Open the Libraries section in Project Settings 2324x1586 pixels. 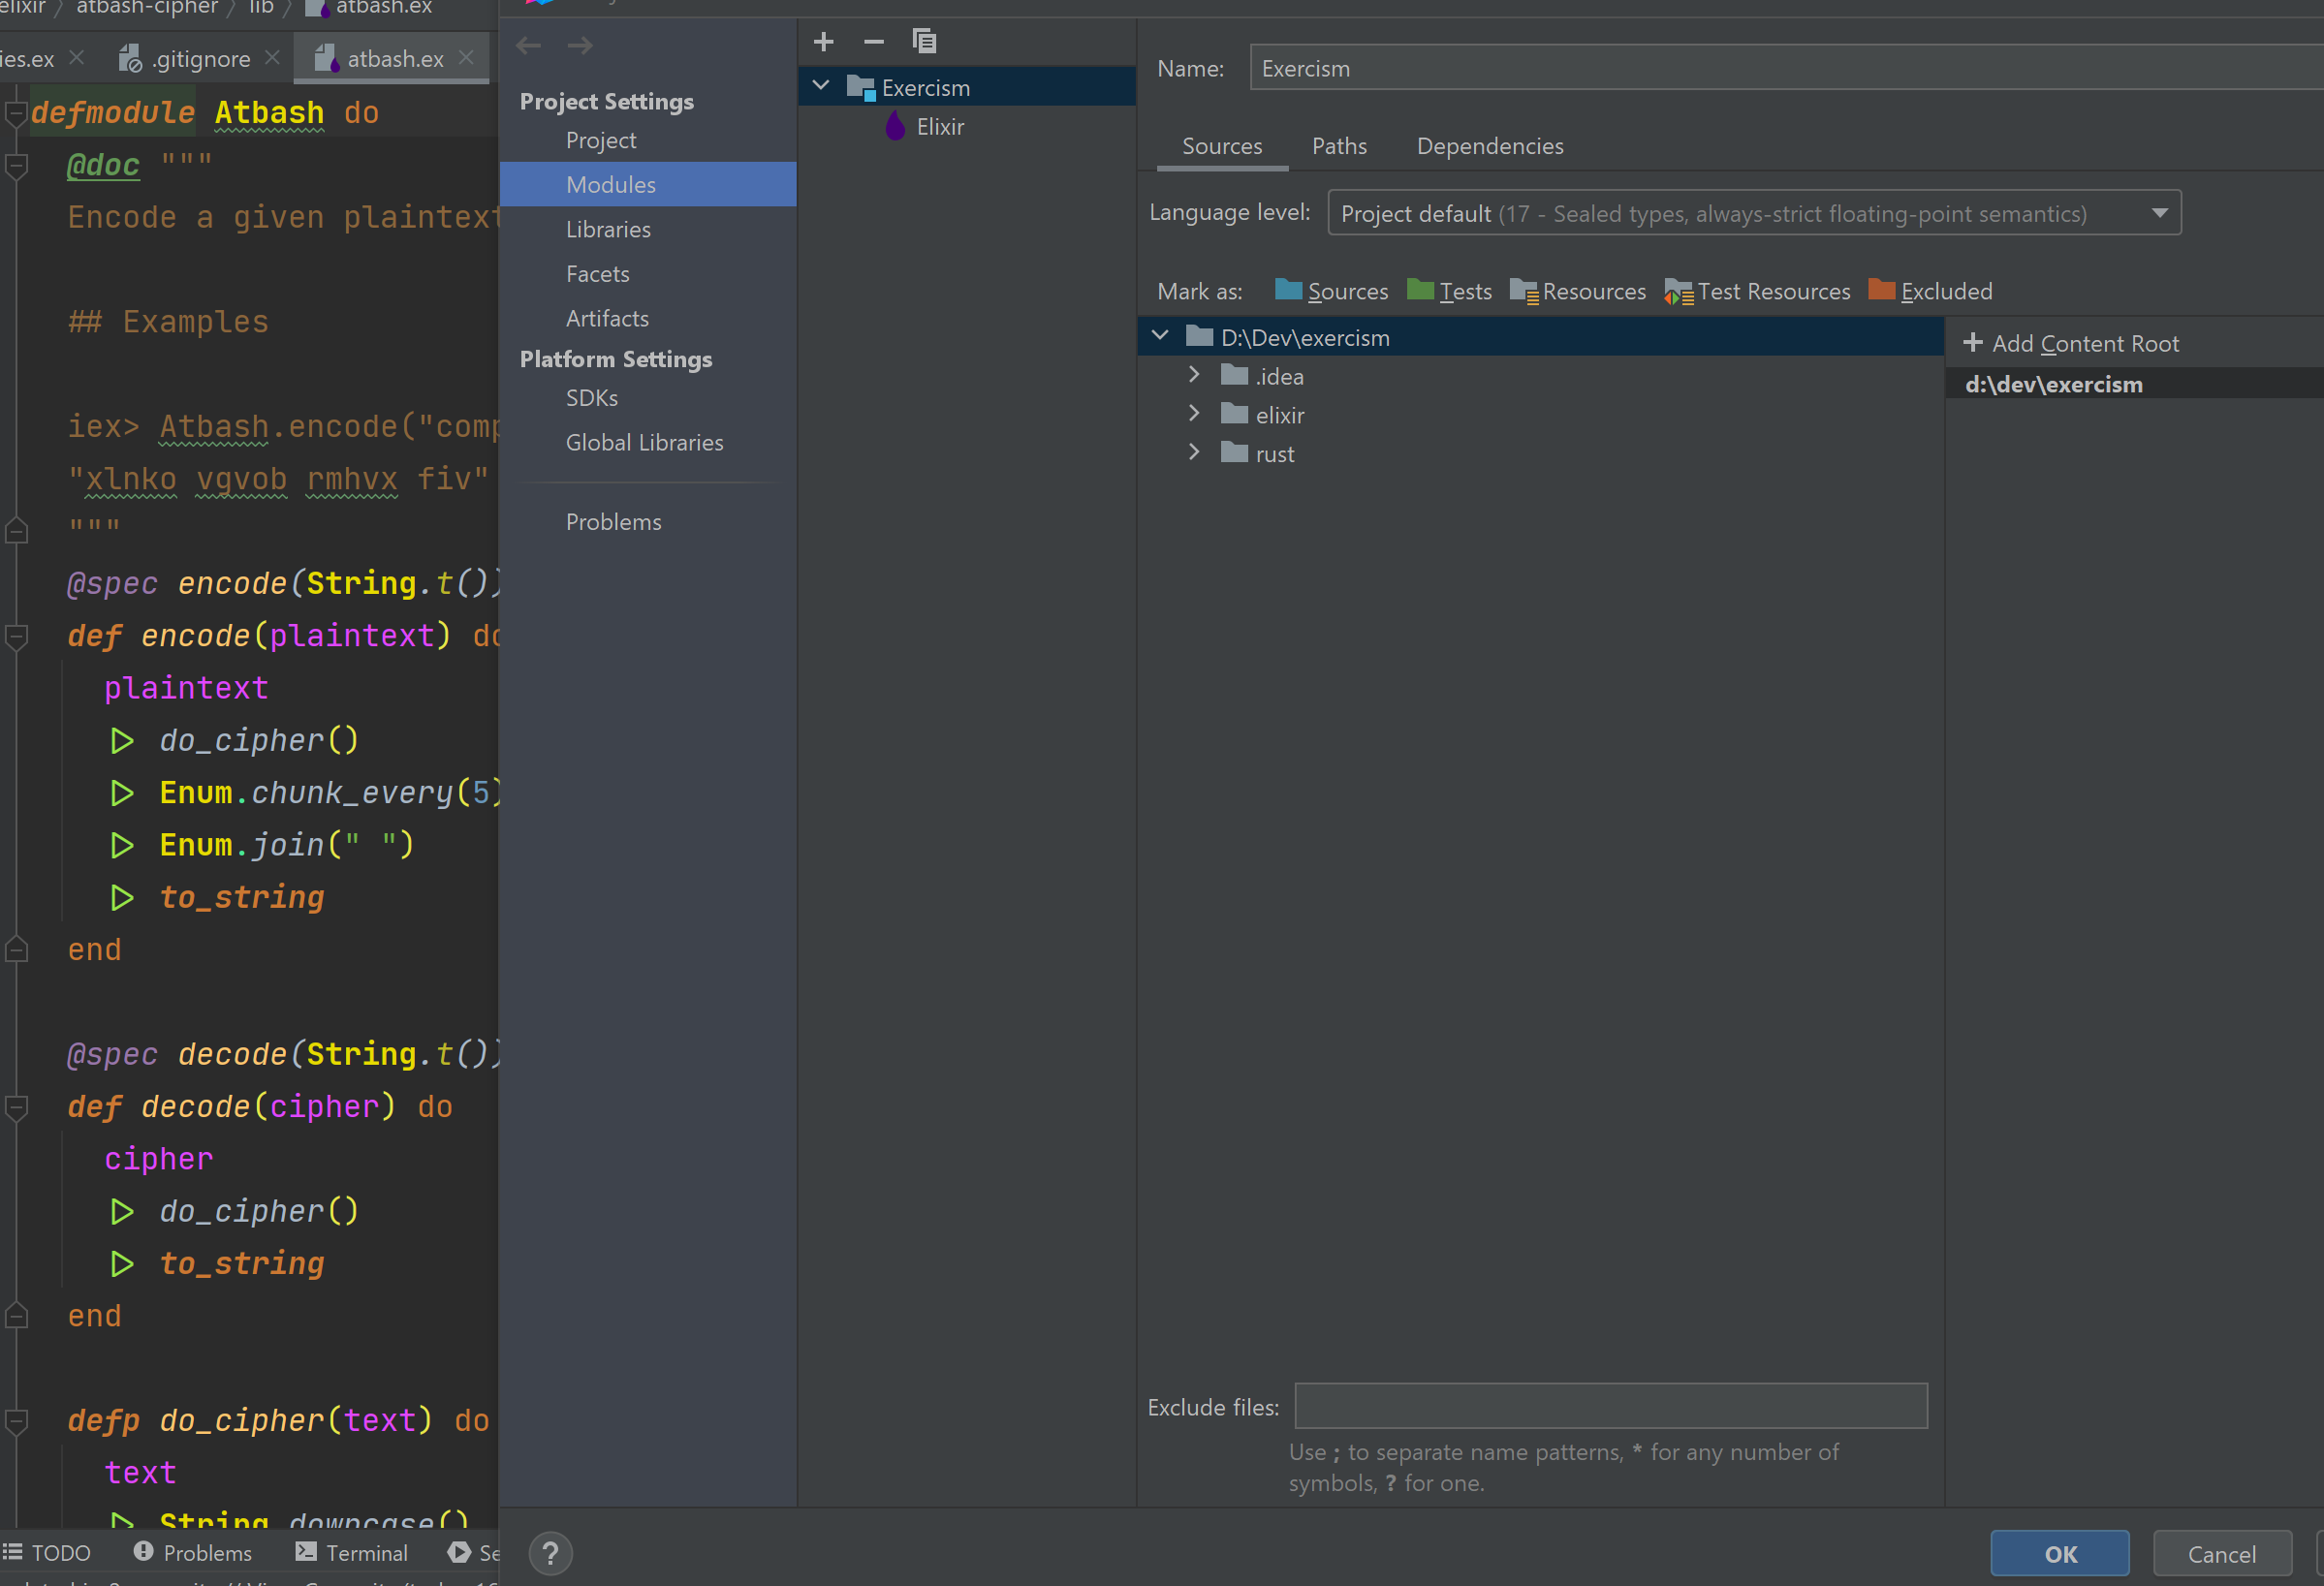608,229
